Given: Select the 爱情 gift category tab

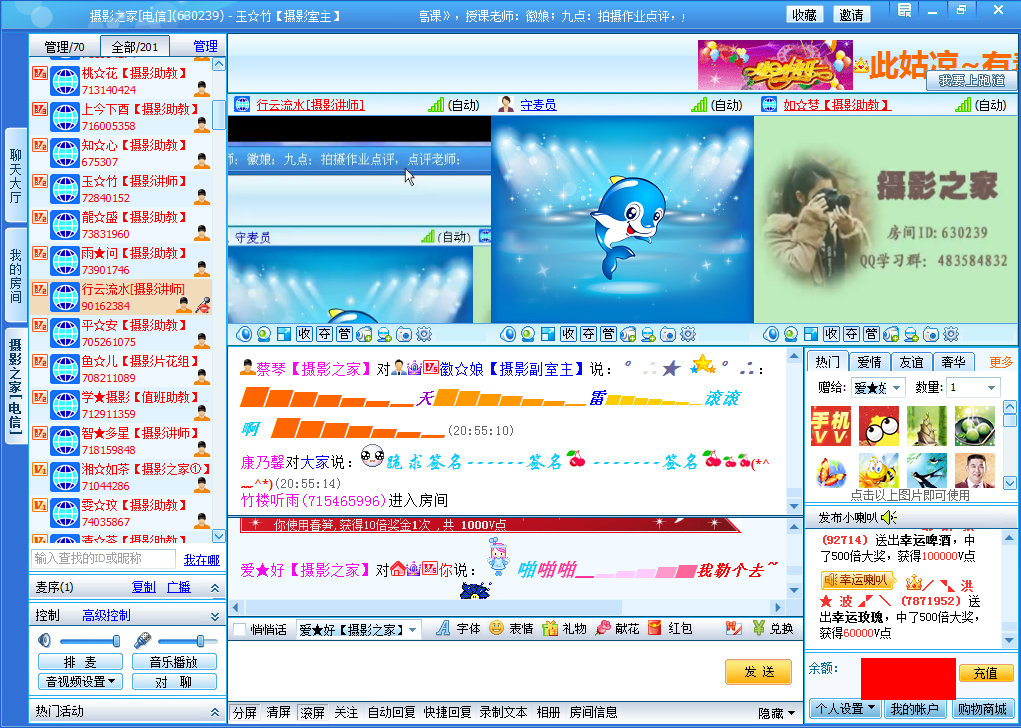Looking at the screenshot, I should (x=869, y=362).
